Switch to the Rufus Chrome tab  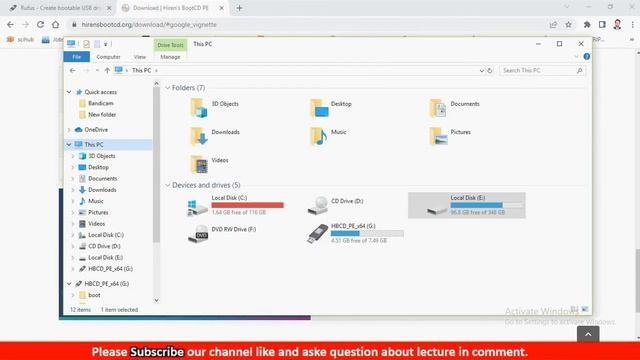[x=59, y=8]
